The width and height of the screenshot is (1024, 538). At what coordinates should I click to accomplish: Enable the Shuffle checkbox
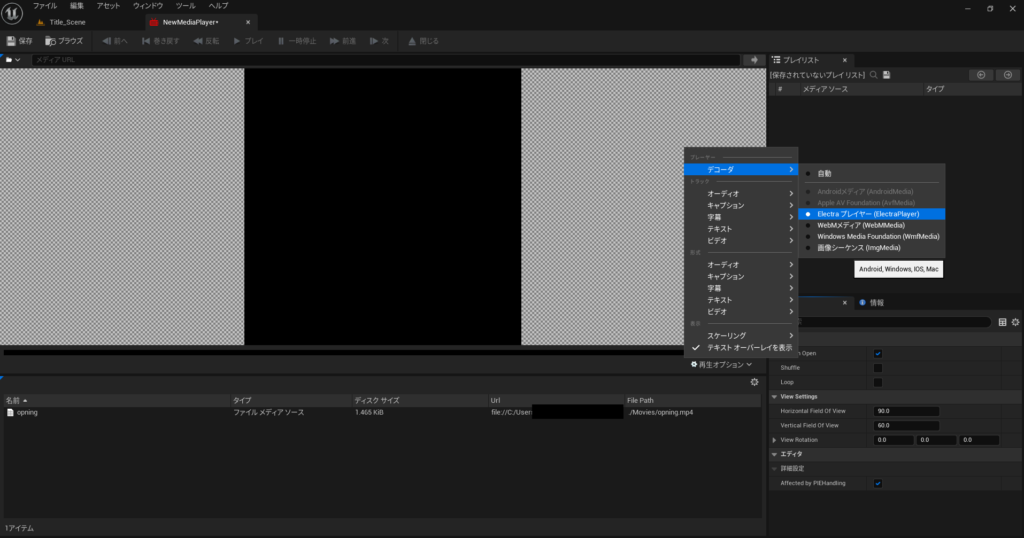point(878,368)
